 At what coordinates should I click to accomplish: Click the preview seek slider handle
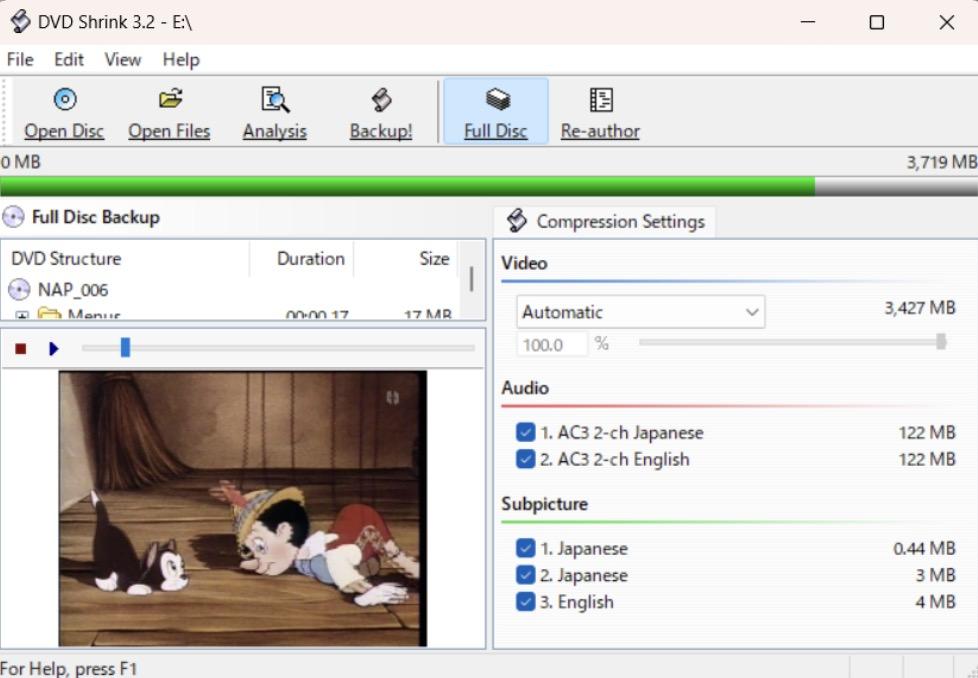125,347
